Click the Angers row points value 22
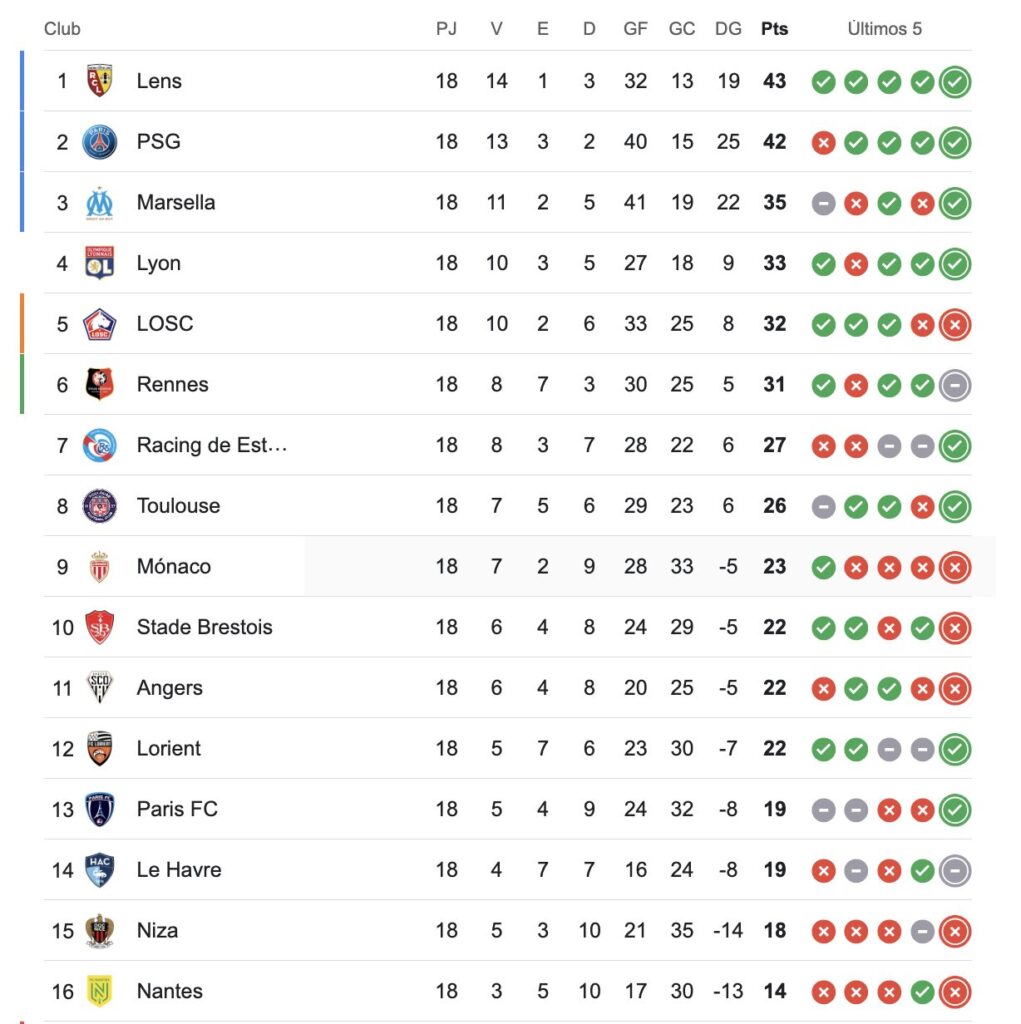Image resolution: width=1021 pixels, height=1024 pixels. [774, 688]
